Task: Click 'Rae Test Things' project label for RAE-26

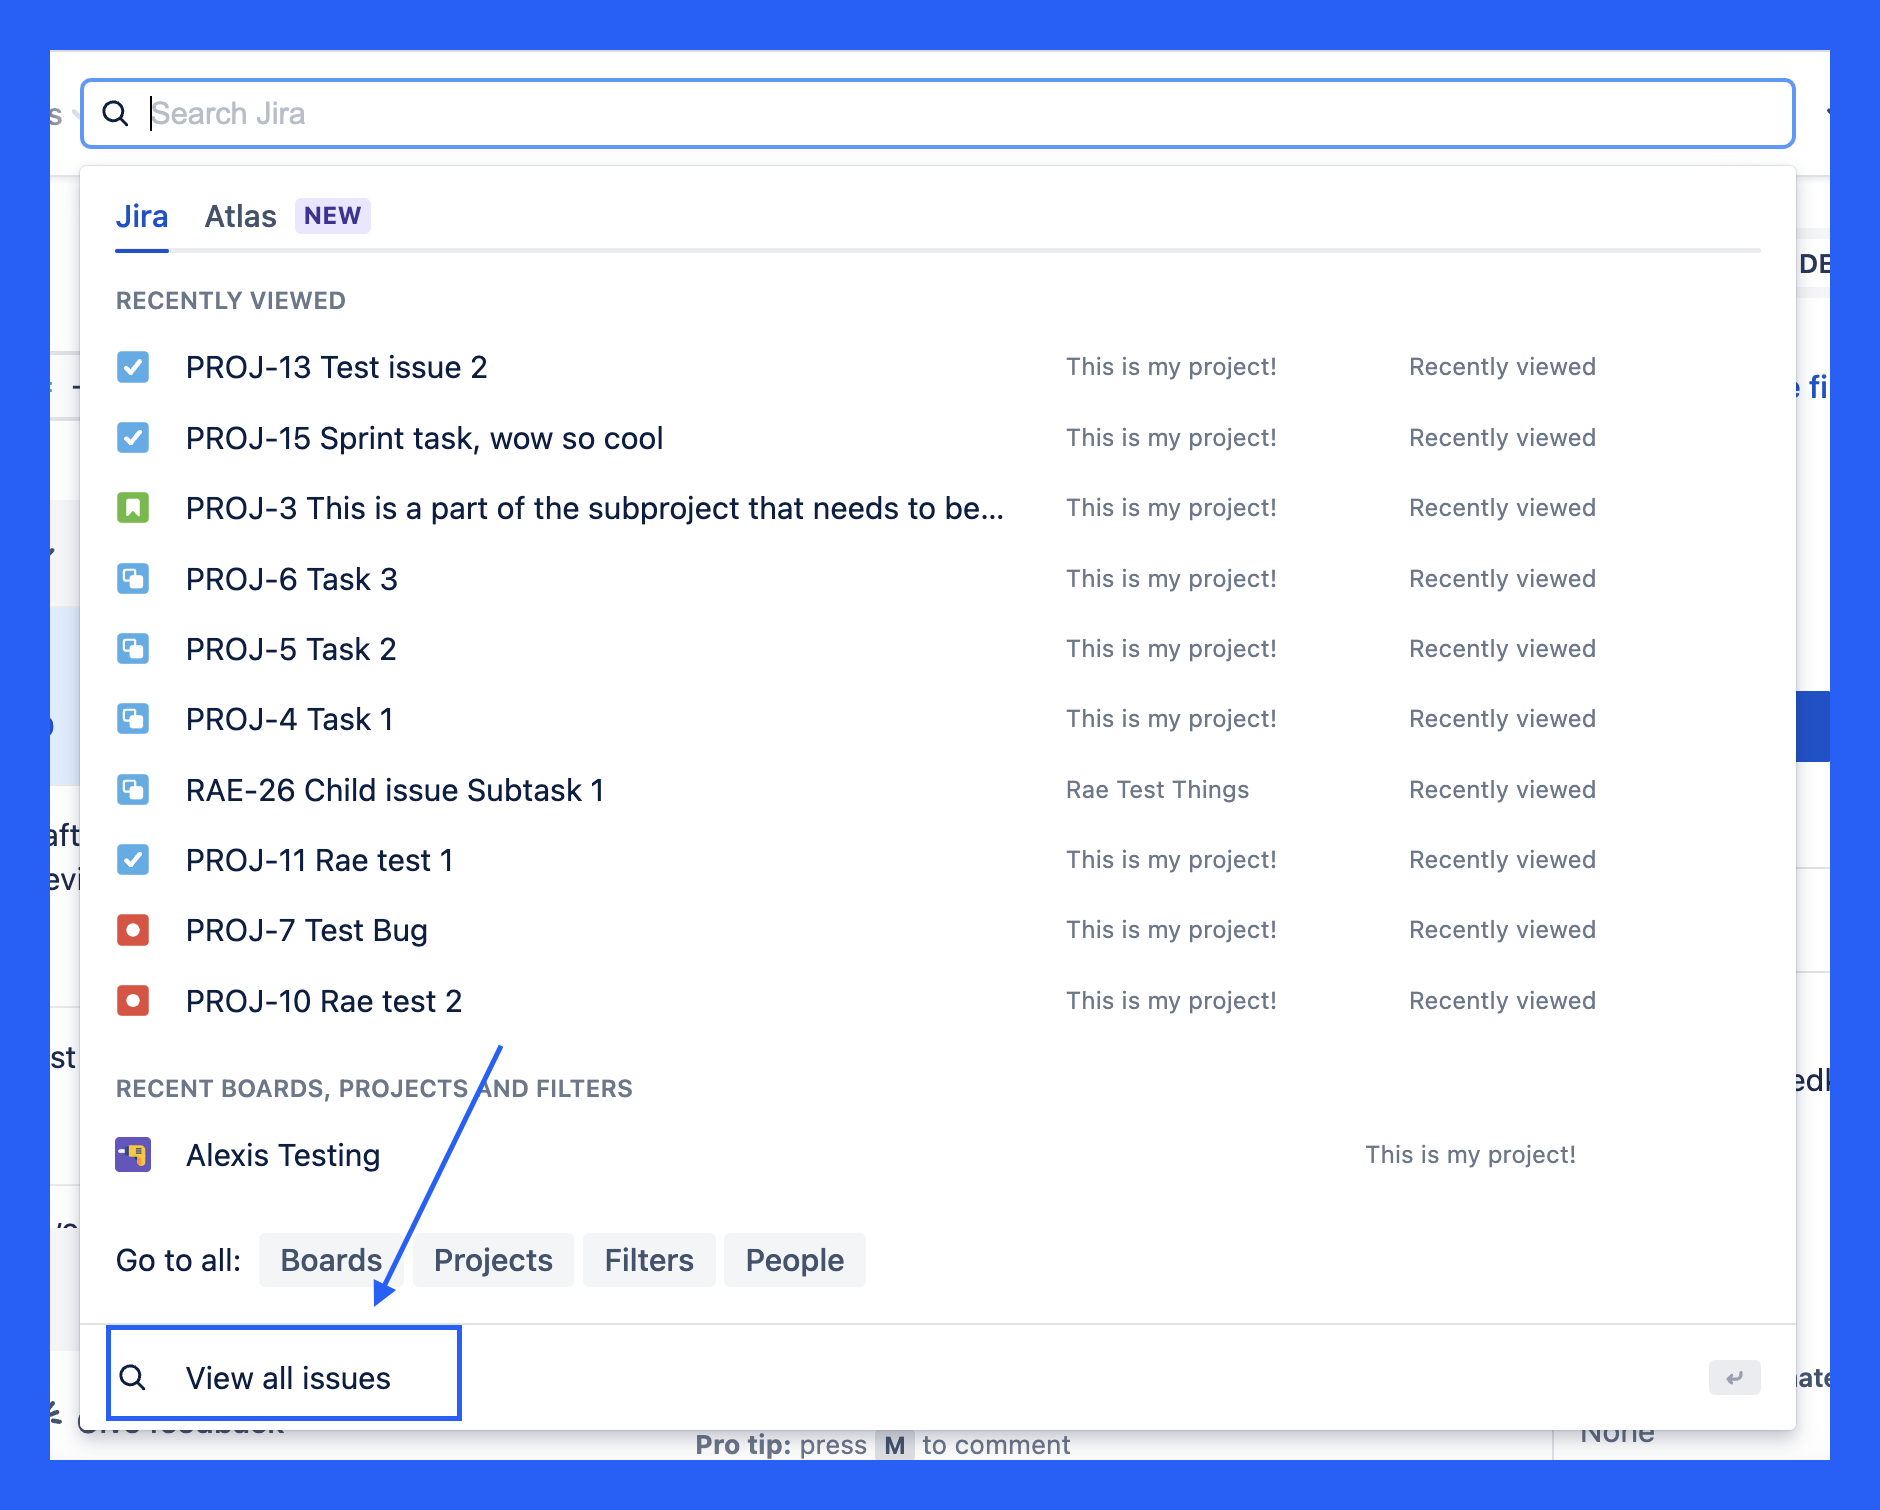Action: tap(1157, 790)
